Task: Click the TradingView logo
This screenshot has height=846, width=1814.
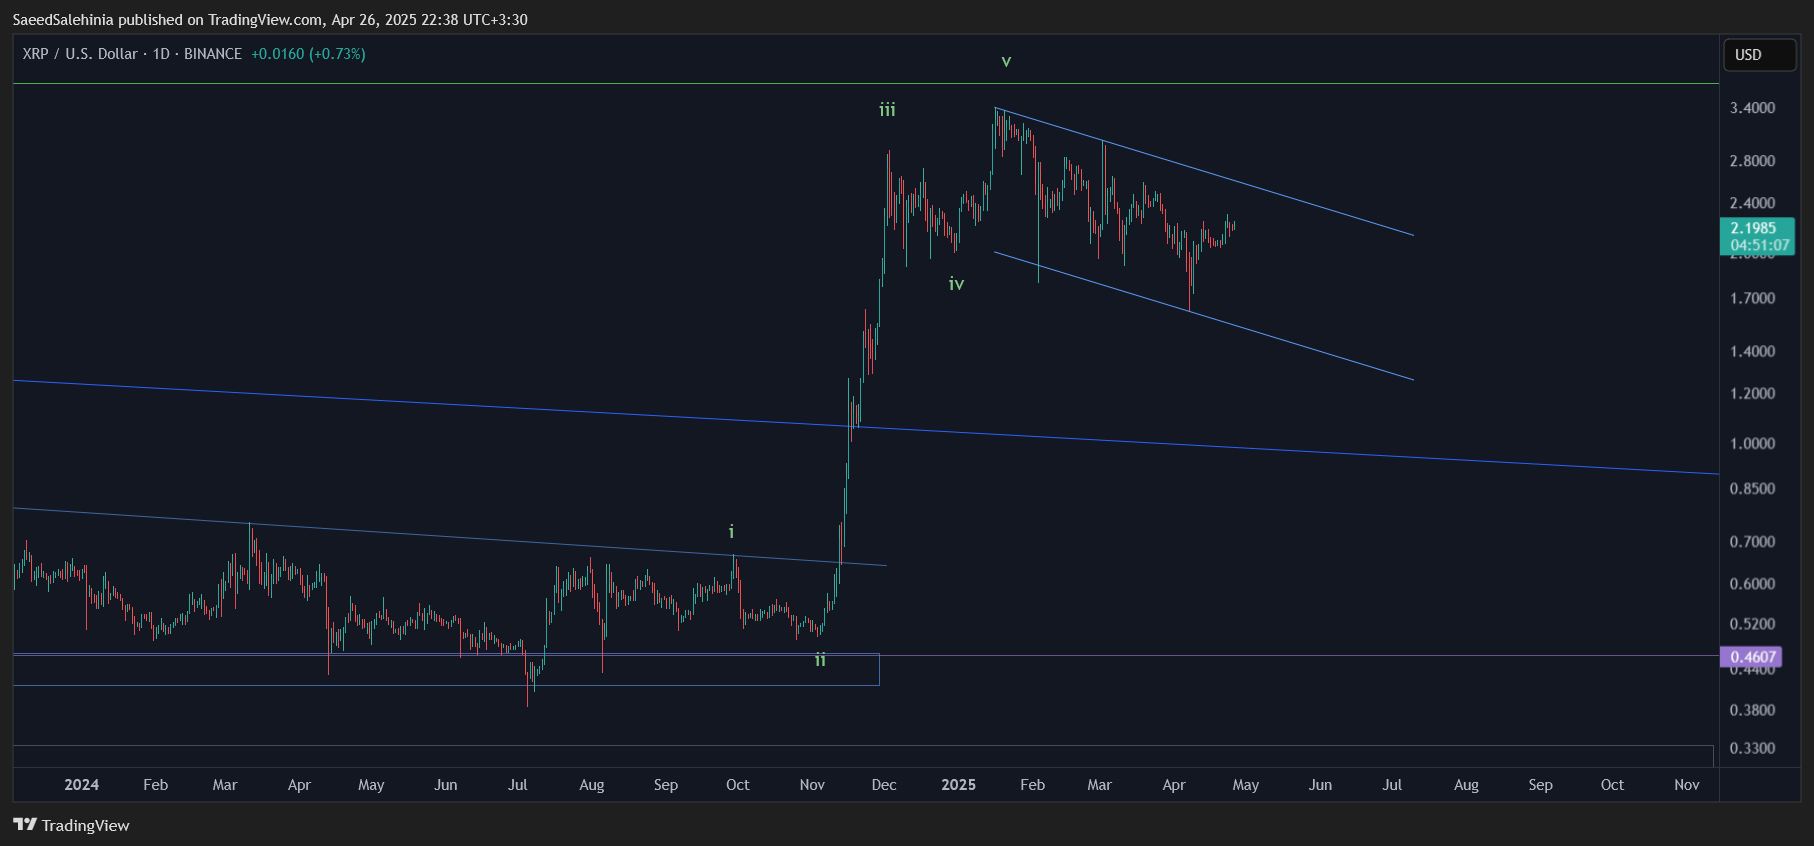Action: tap(71, 825)
